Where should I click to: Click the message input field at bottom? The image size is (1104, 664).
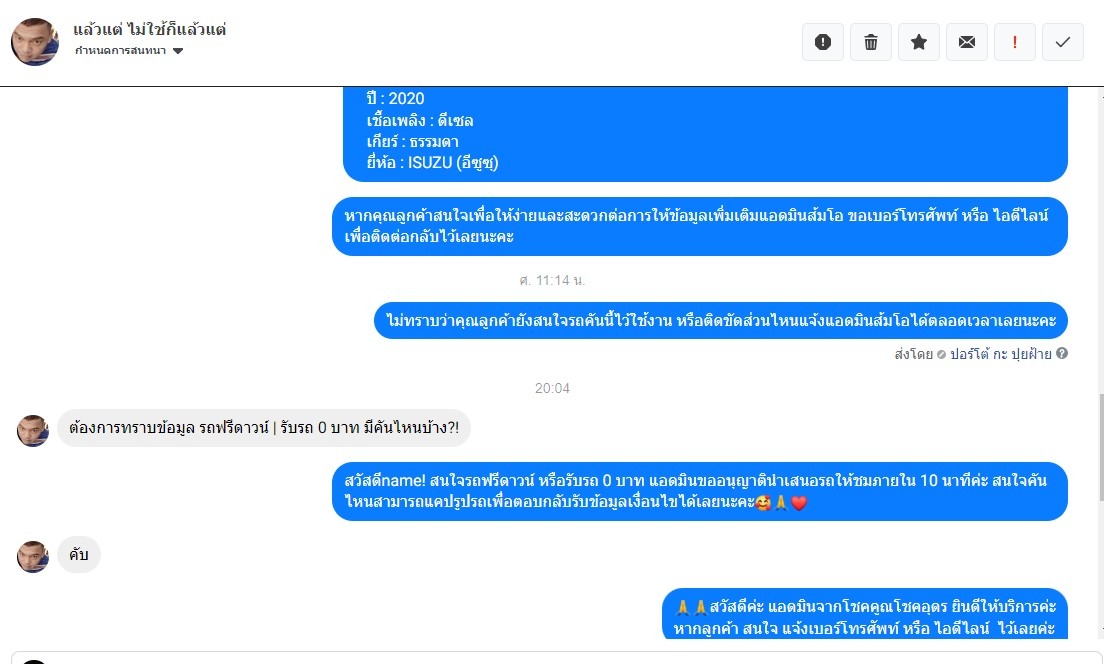click(556, 658)
